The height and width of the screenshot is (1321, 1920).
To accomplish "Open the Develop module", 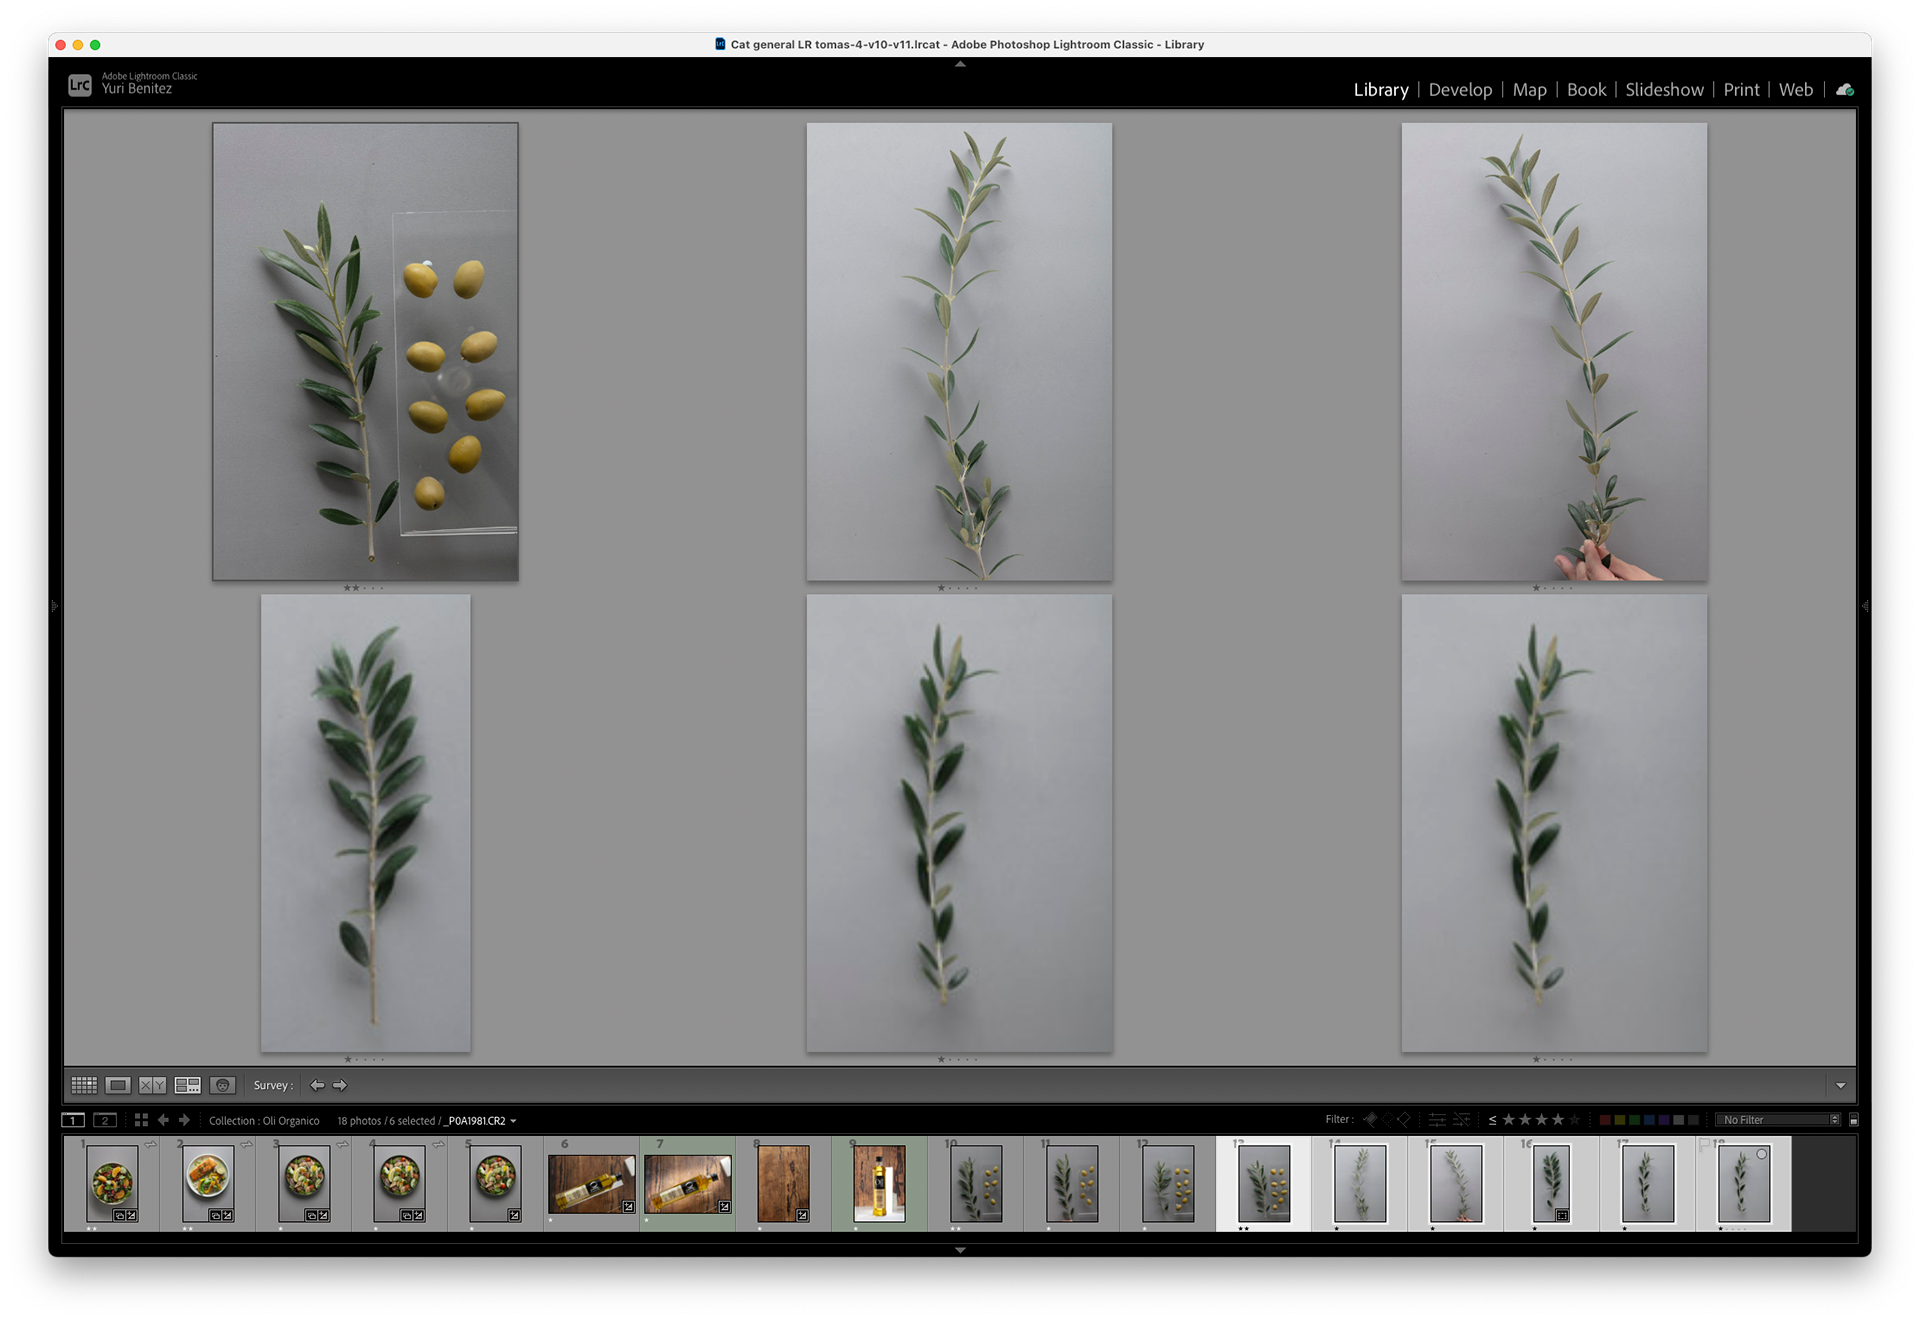I will click(x=1460, y=90).
